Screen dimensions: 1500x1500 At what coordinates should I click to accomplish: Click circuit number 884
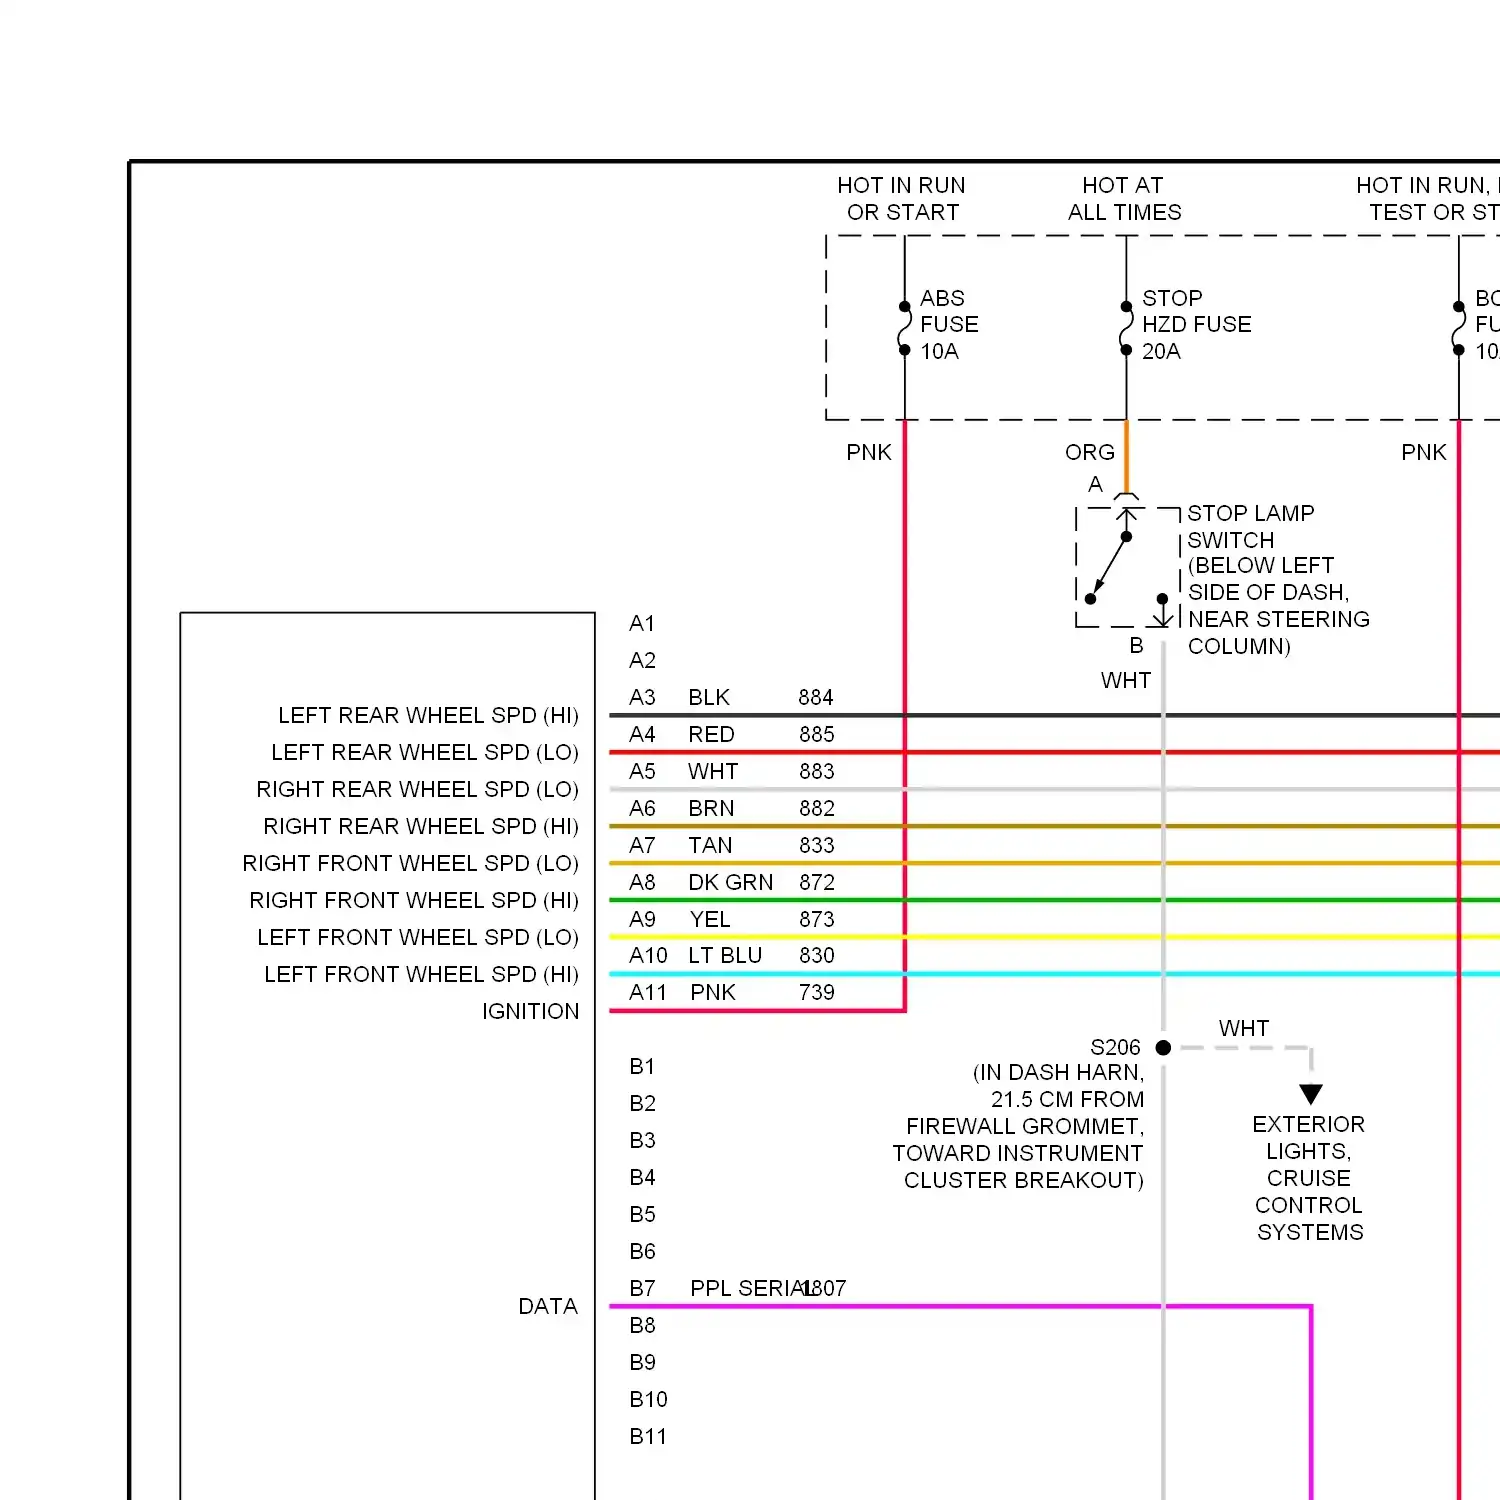pyautogui.click(x=816, y=698)
